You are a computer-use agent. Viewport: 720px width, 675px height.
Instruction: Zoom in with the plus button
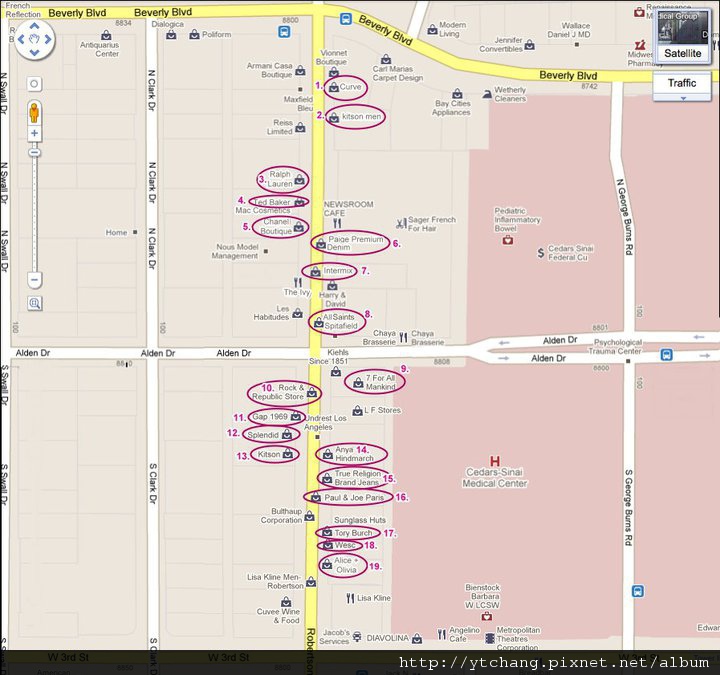[x=34, y=134]
